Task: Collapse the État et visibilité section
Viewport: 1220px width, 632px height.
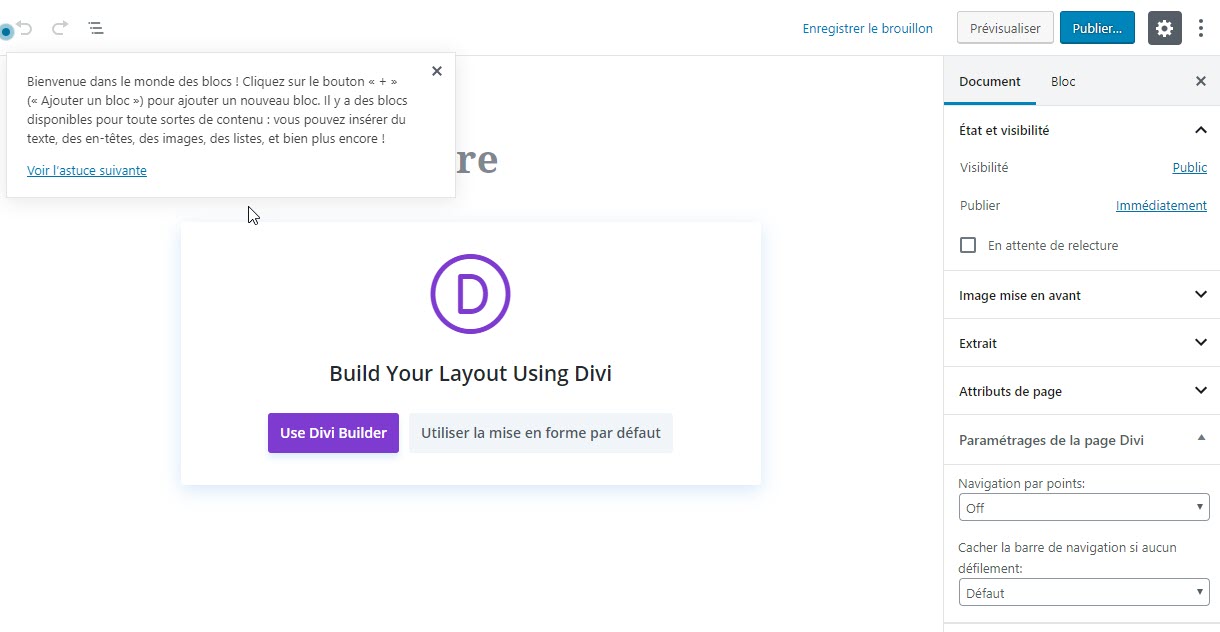Action: (x=1201, y=130)
